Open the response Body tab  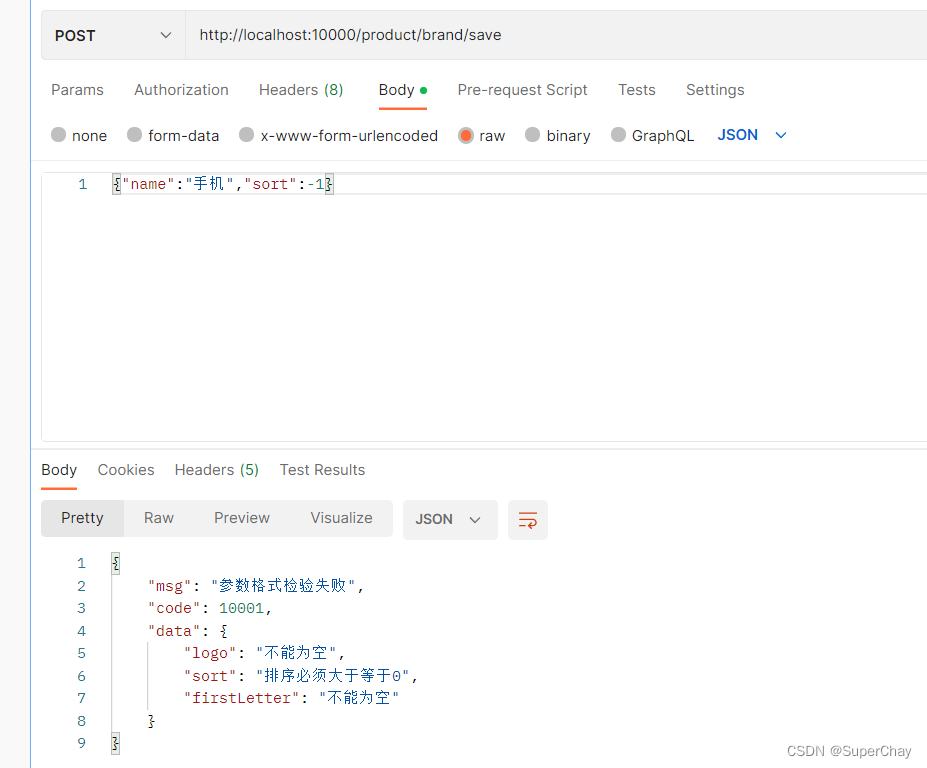point(59,470)
